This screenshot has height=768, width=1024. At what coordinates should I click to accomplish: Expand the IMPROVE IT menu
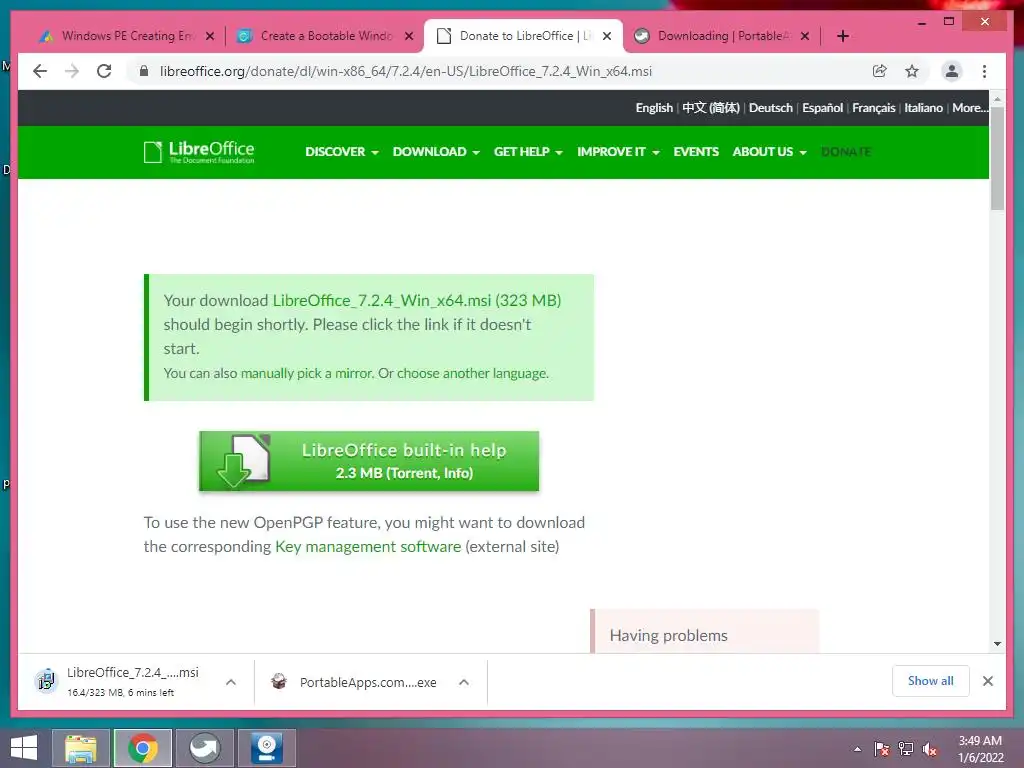pyautogui.click(x=618, y=152)
